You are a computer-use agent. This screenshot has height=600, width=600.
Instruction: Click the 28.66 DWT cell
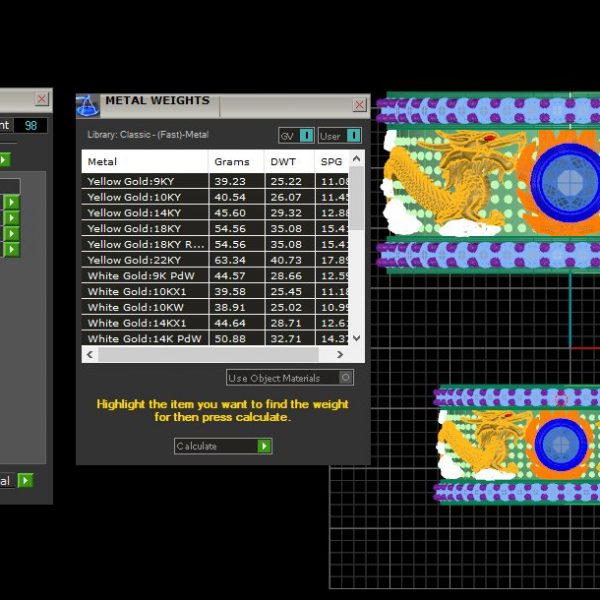(x=290, y=276)
